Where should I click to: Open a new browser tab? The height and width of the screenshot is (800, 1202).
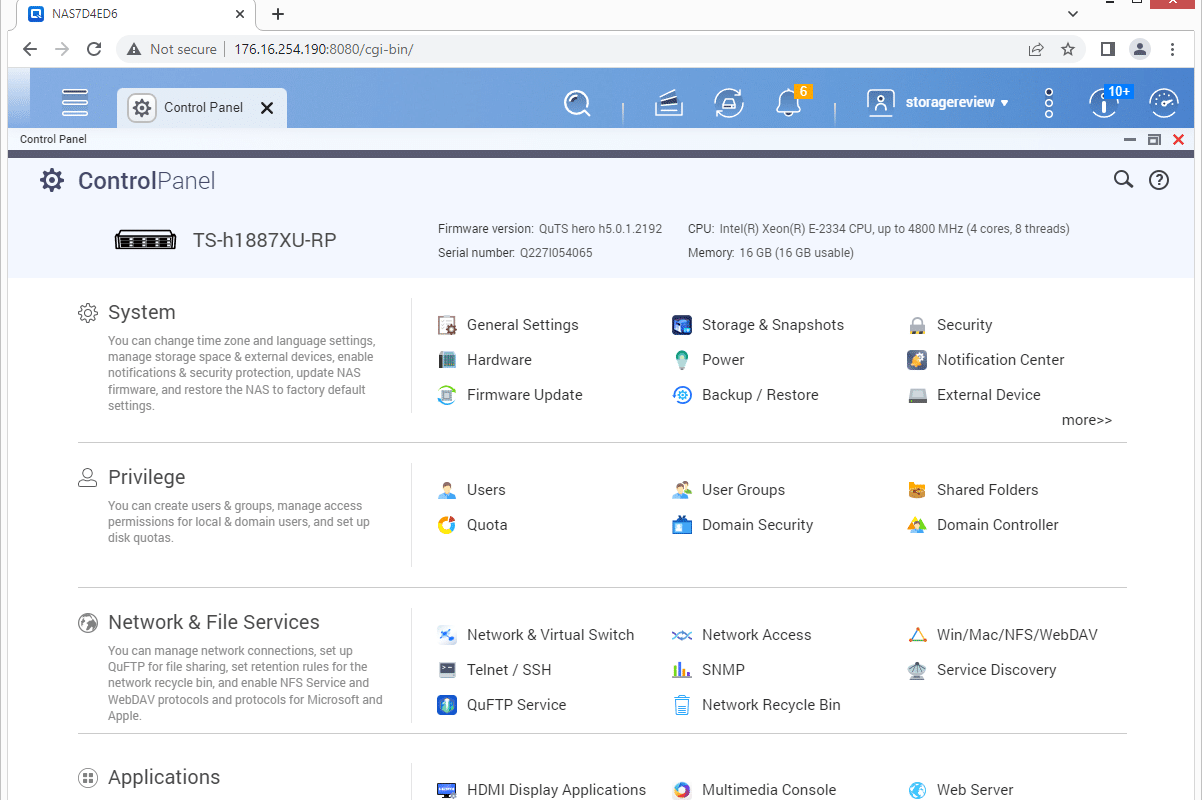click(x=278, y=14)
